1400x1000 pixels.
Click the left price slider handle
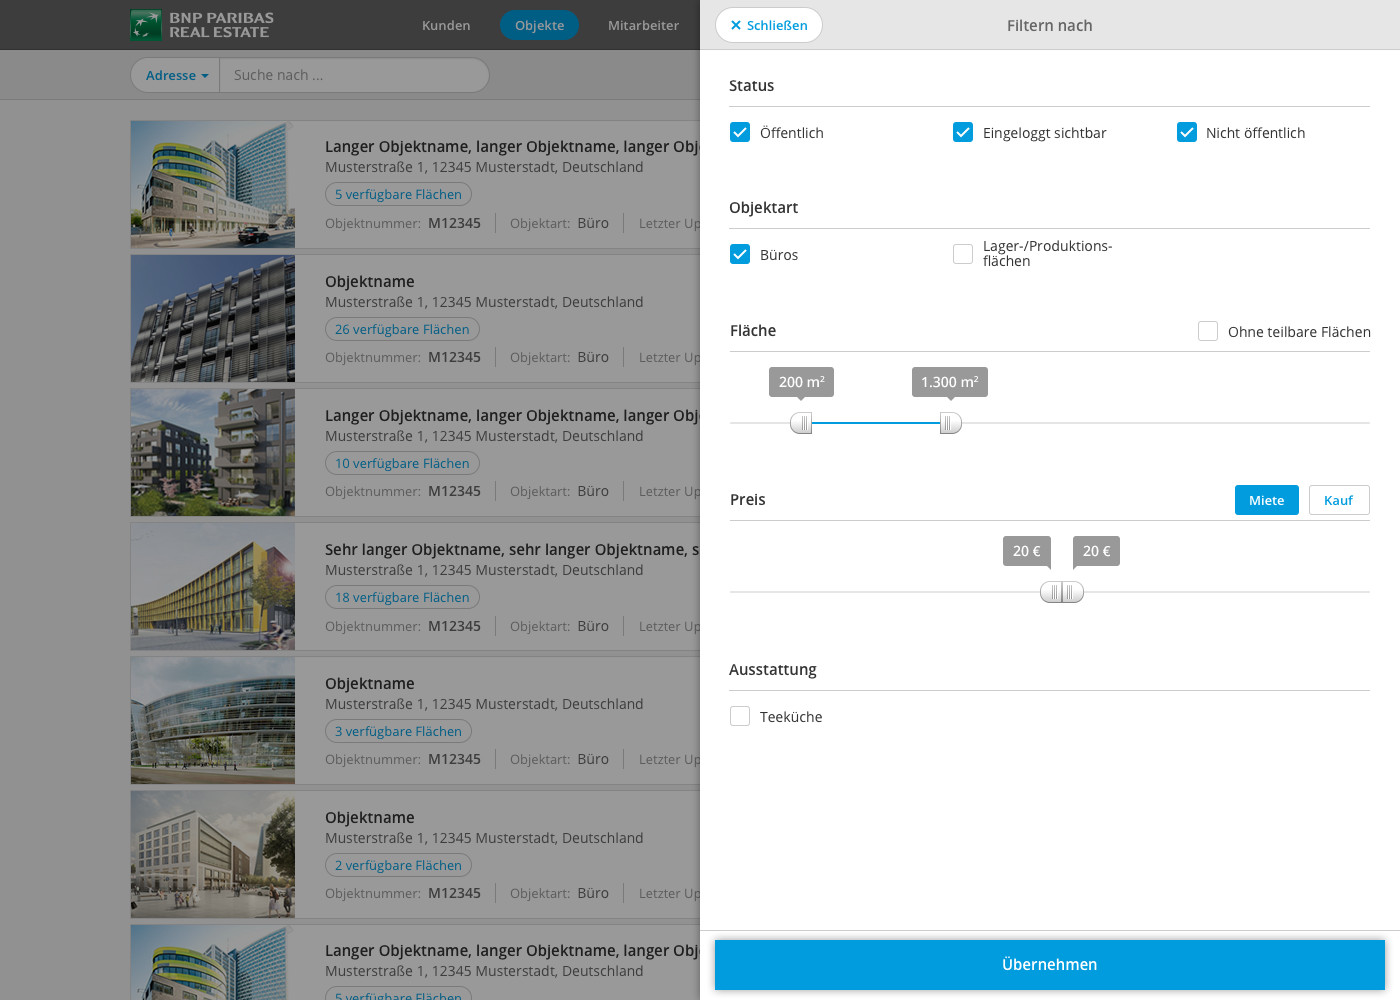click(x=1051, y=592)
